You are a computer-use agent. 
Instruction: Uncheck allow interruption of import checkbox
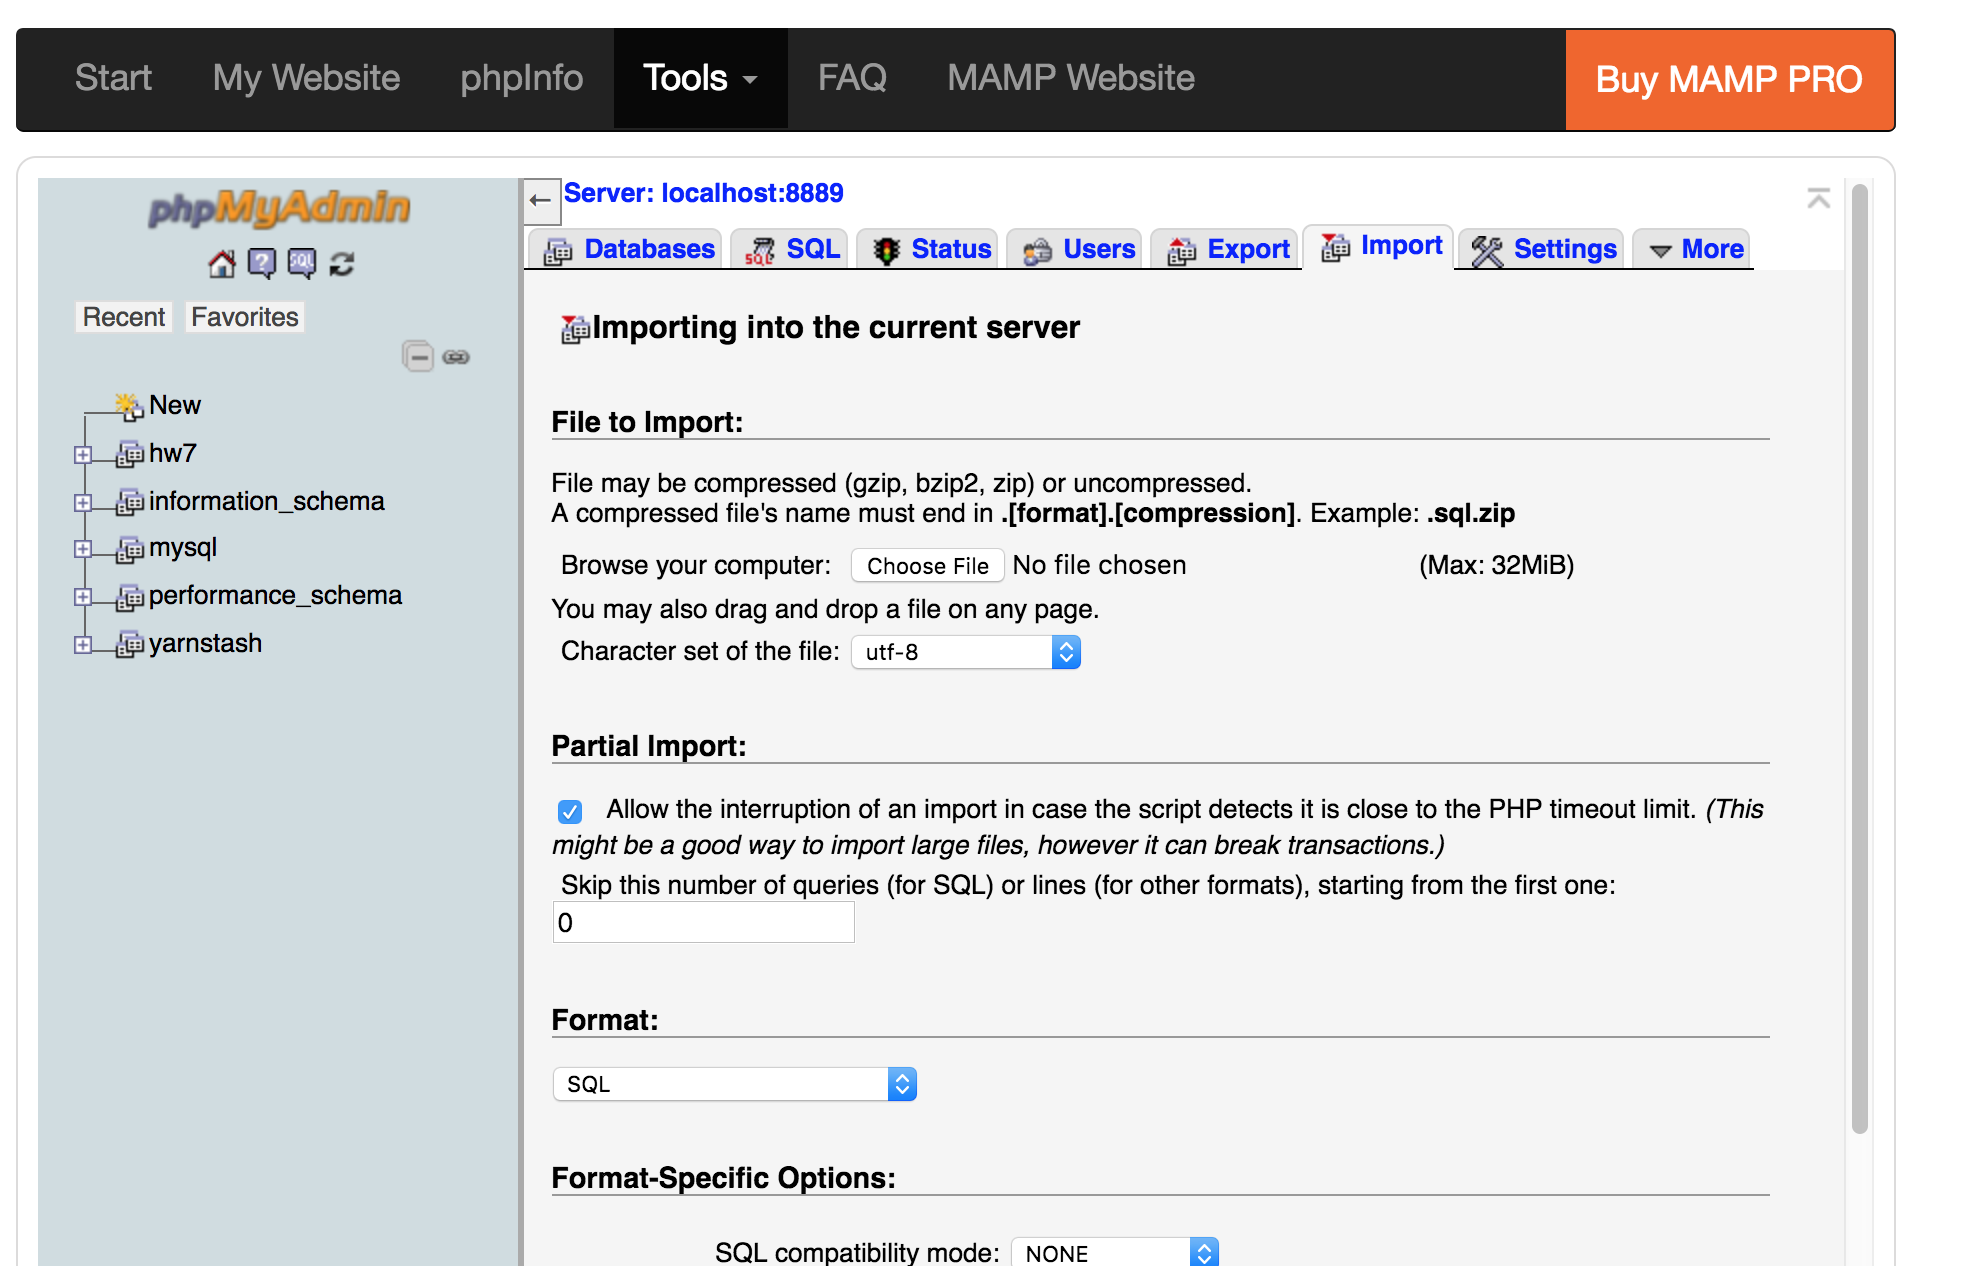click(570, 811)
